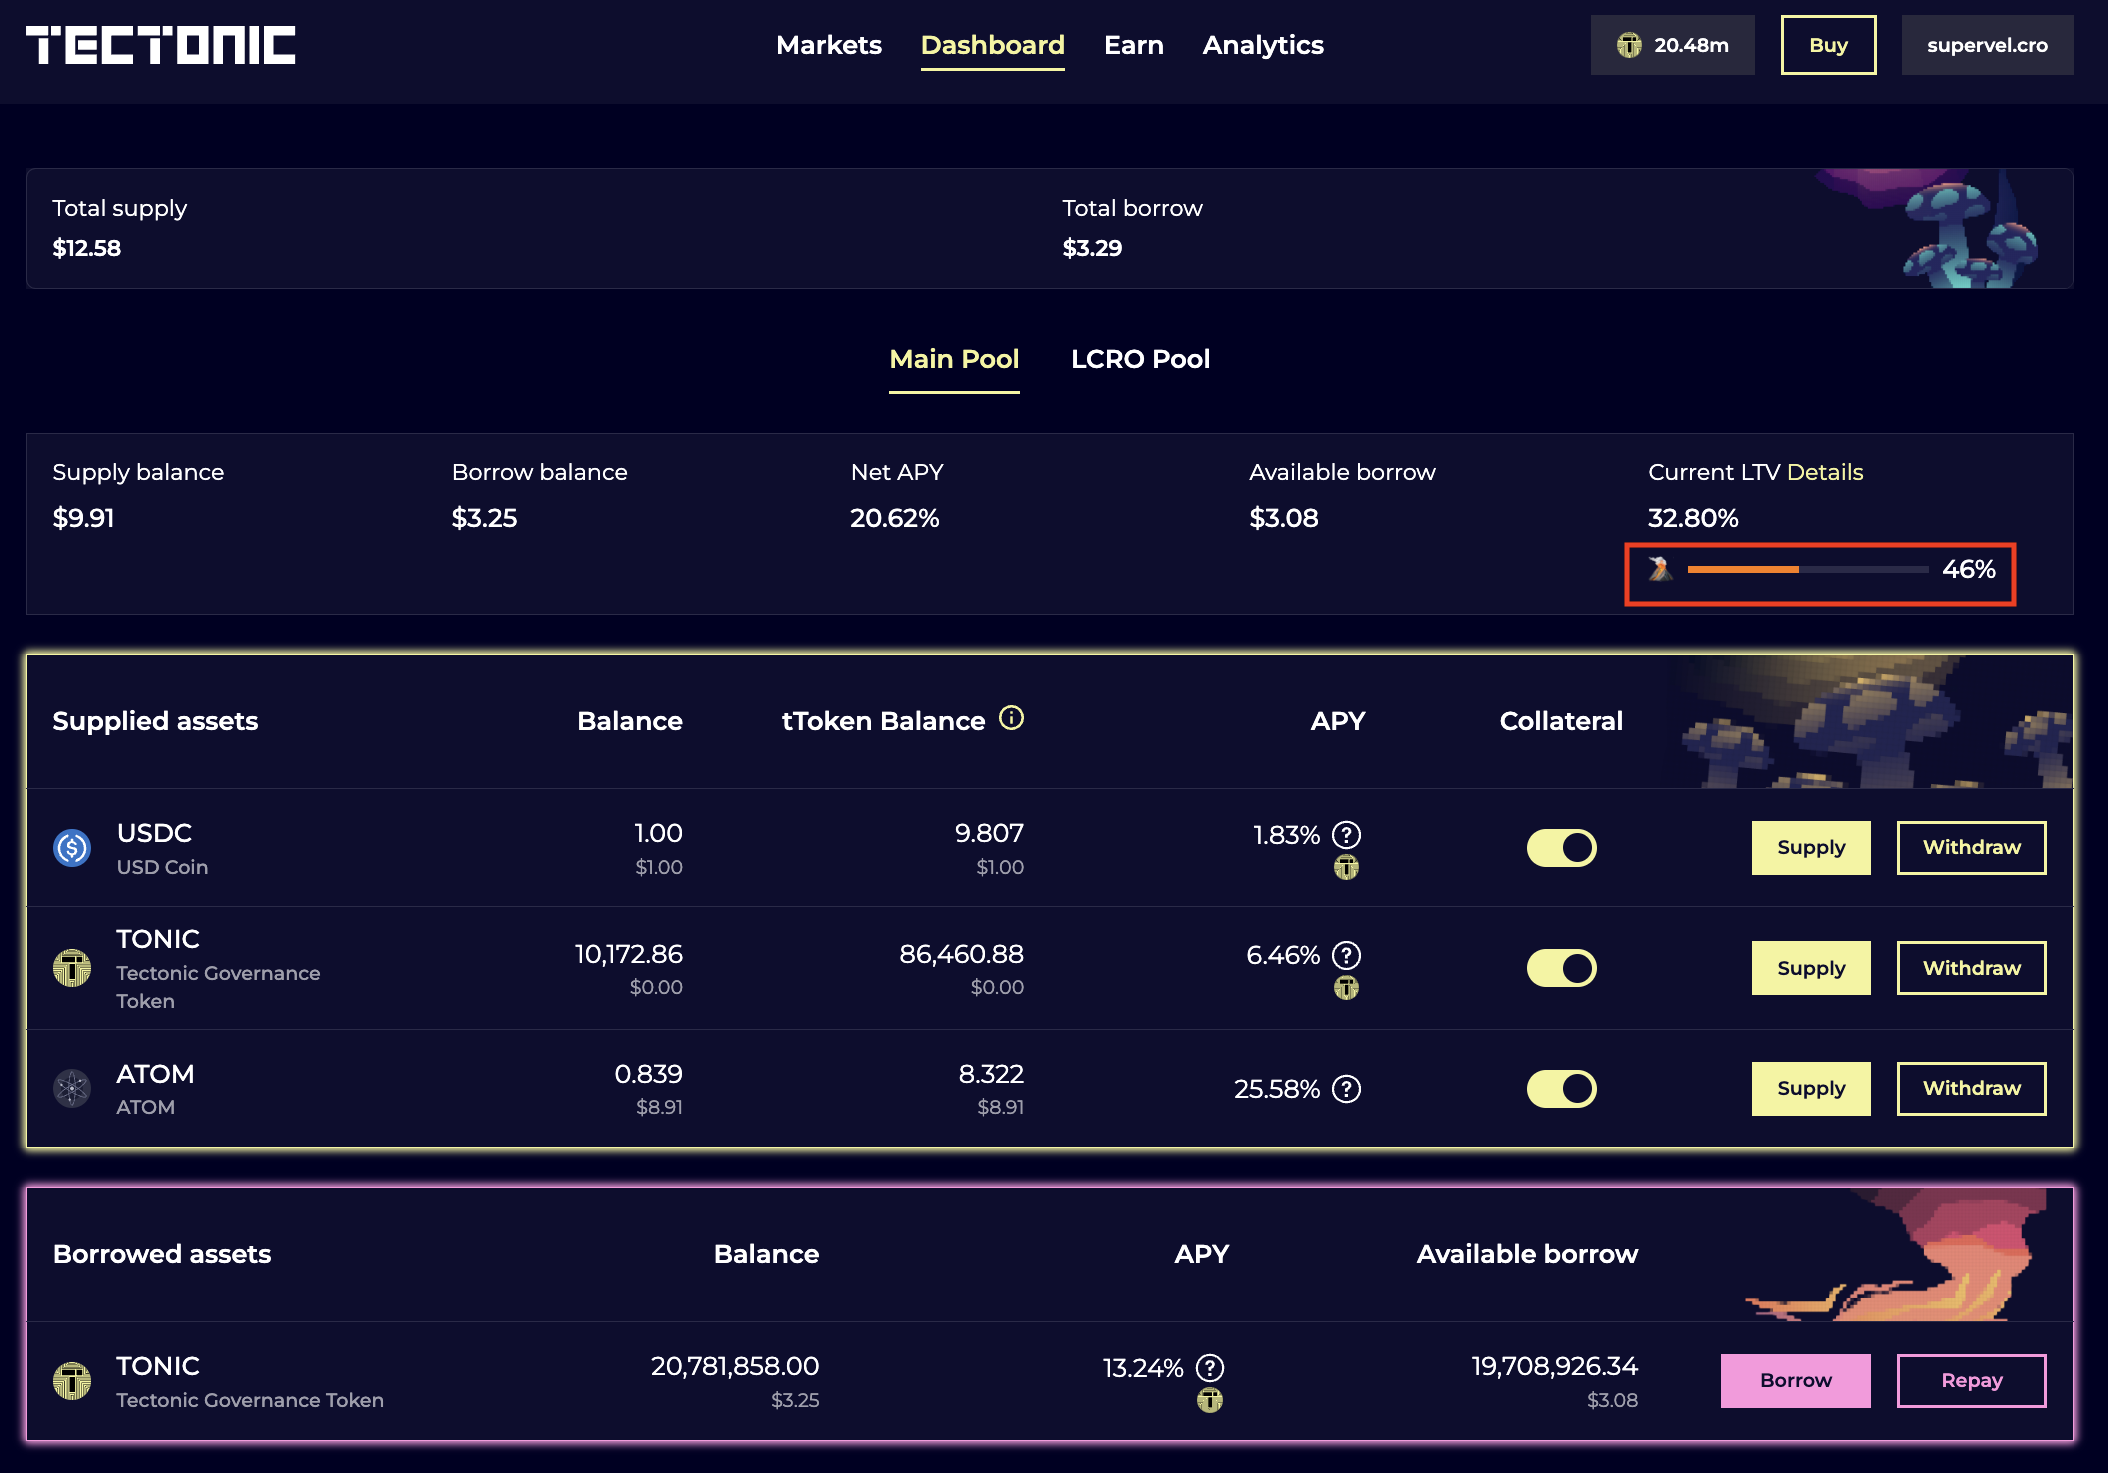
Task: Click the 46% LTV value
Action: (1969, 569)
